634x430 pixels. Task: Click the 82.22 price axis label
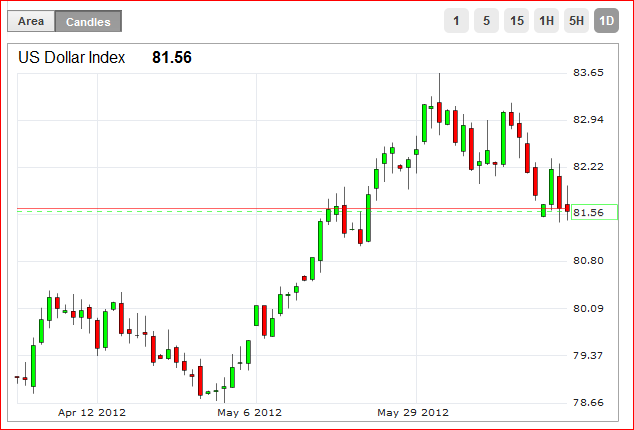tap(588, 167)
